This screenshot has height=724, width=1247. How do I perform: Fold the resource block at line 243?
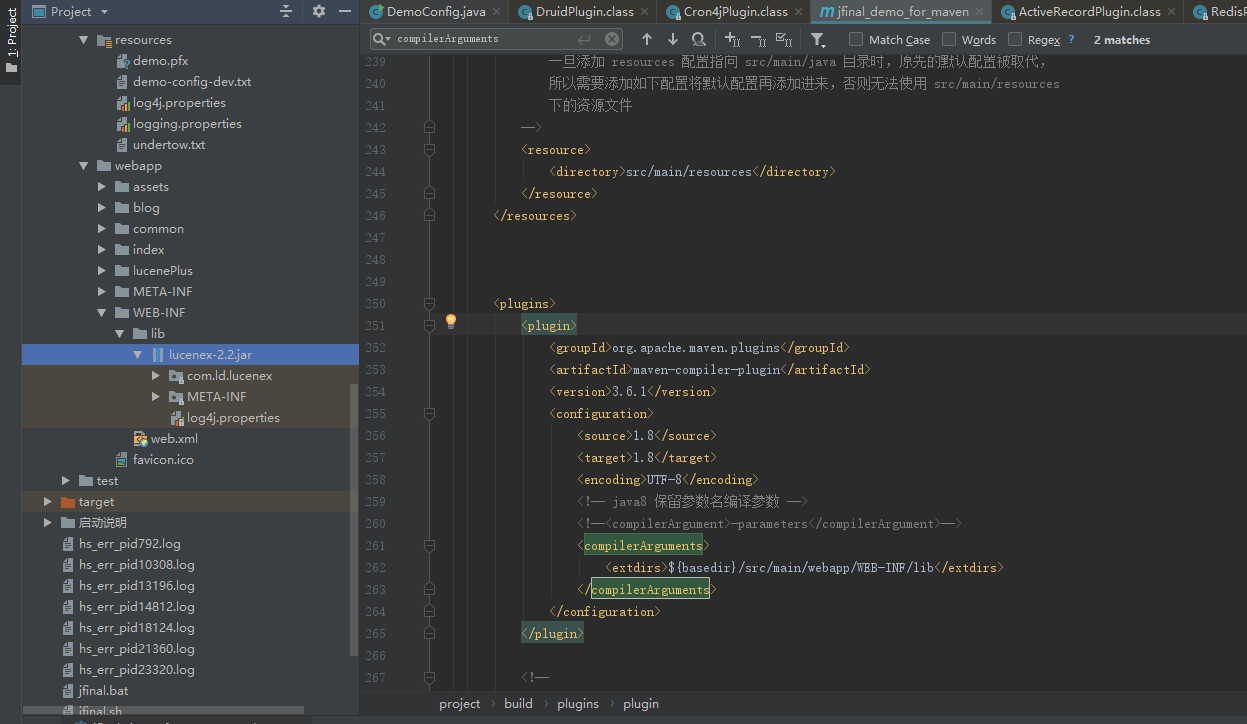coord(429,150)
